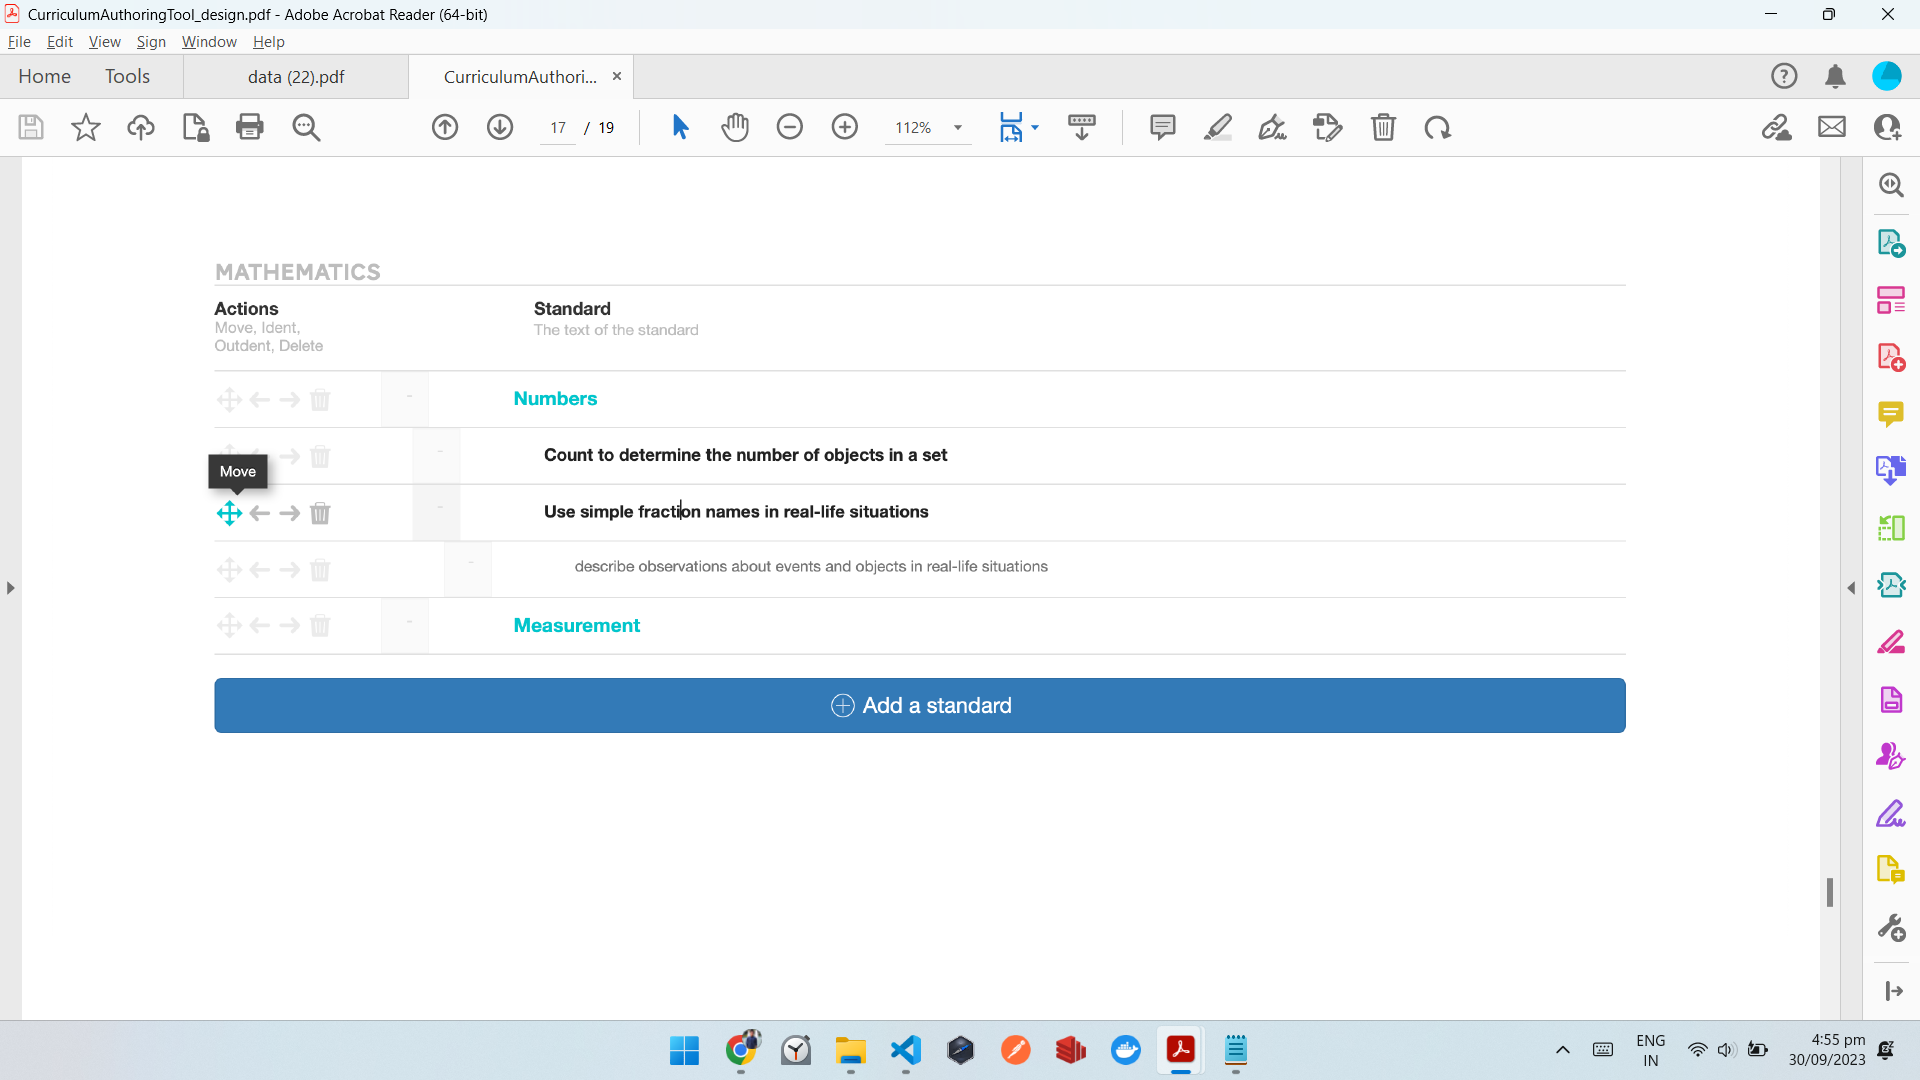Screen dimensions: 1920x1080
Task: Select the Hand pan tool
Action: pos(735,127)
